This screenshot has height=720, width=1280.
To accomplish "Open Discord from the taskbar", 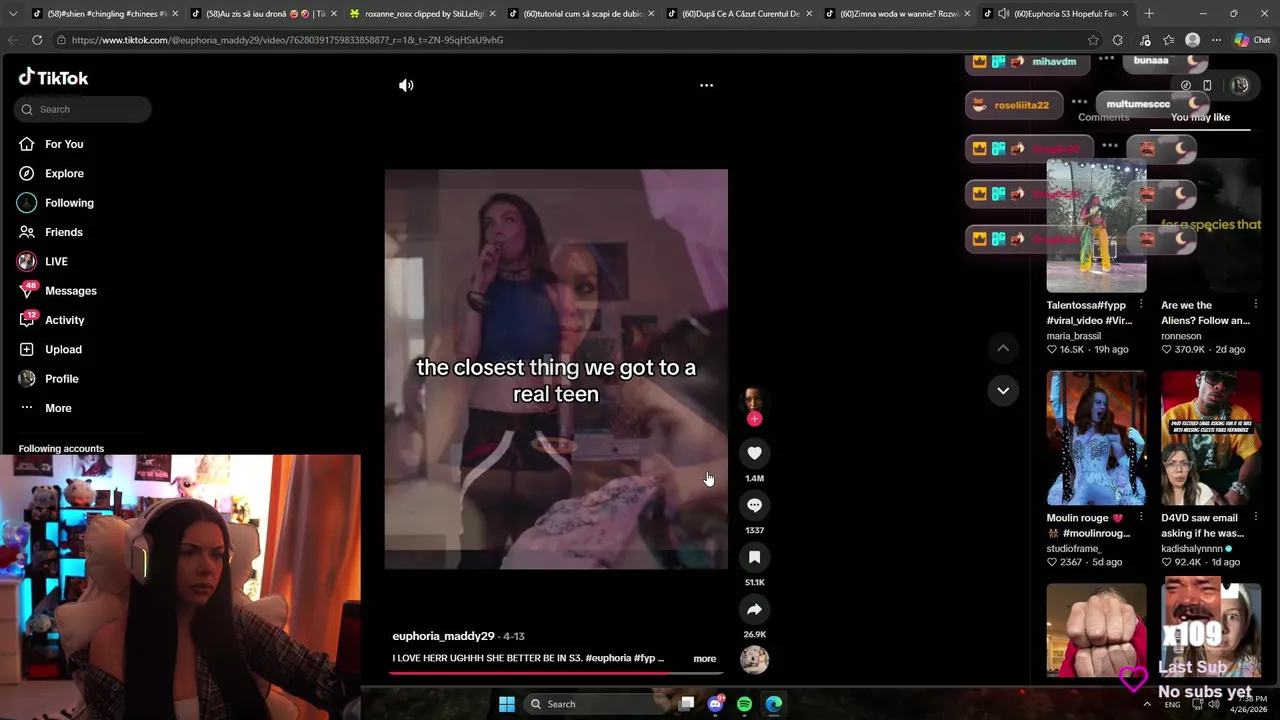I will (715, 704).
